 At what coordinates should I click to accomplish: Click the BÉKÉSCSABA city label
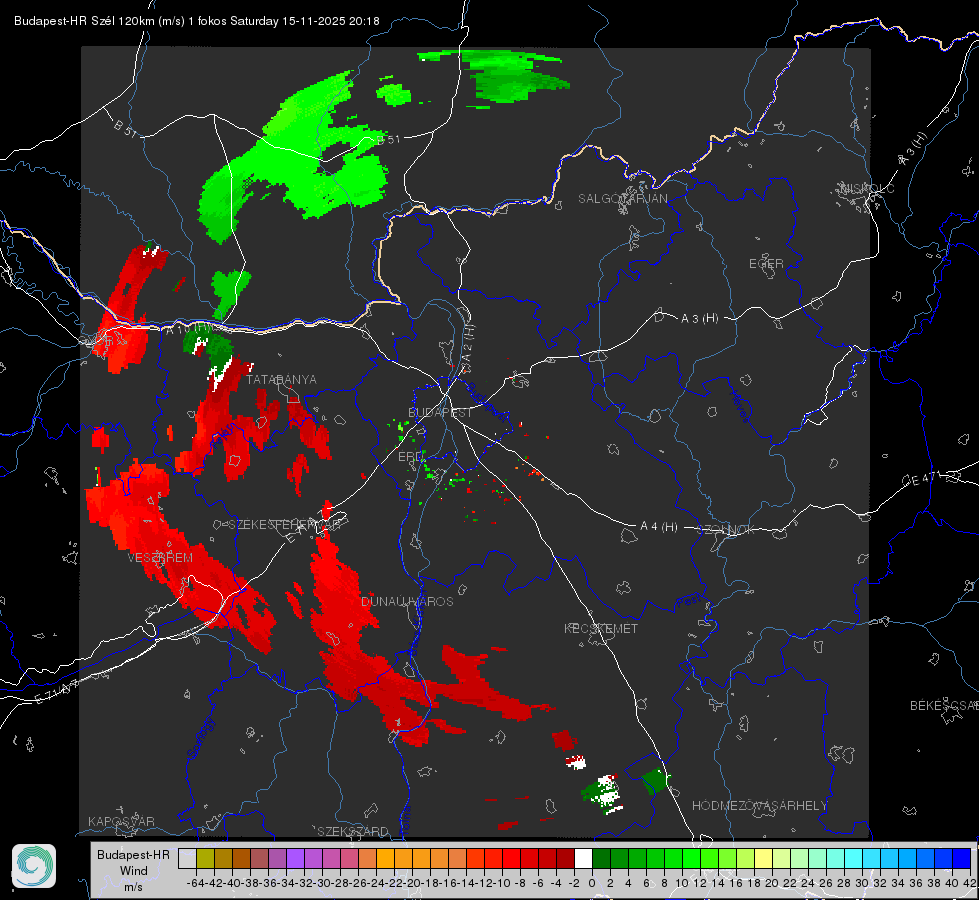944,705
